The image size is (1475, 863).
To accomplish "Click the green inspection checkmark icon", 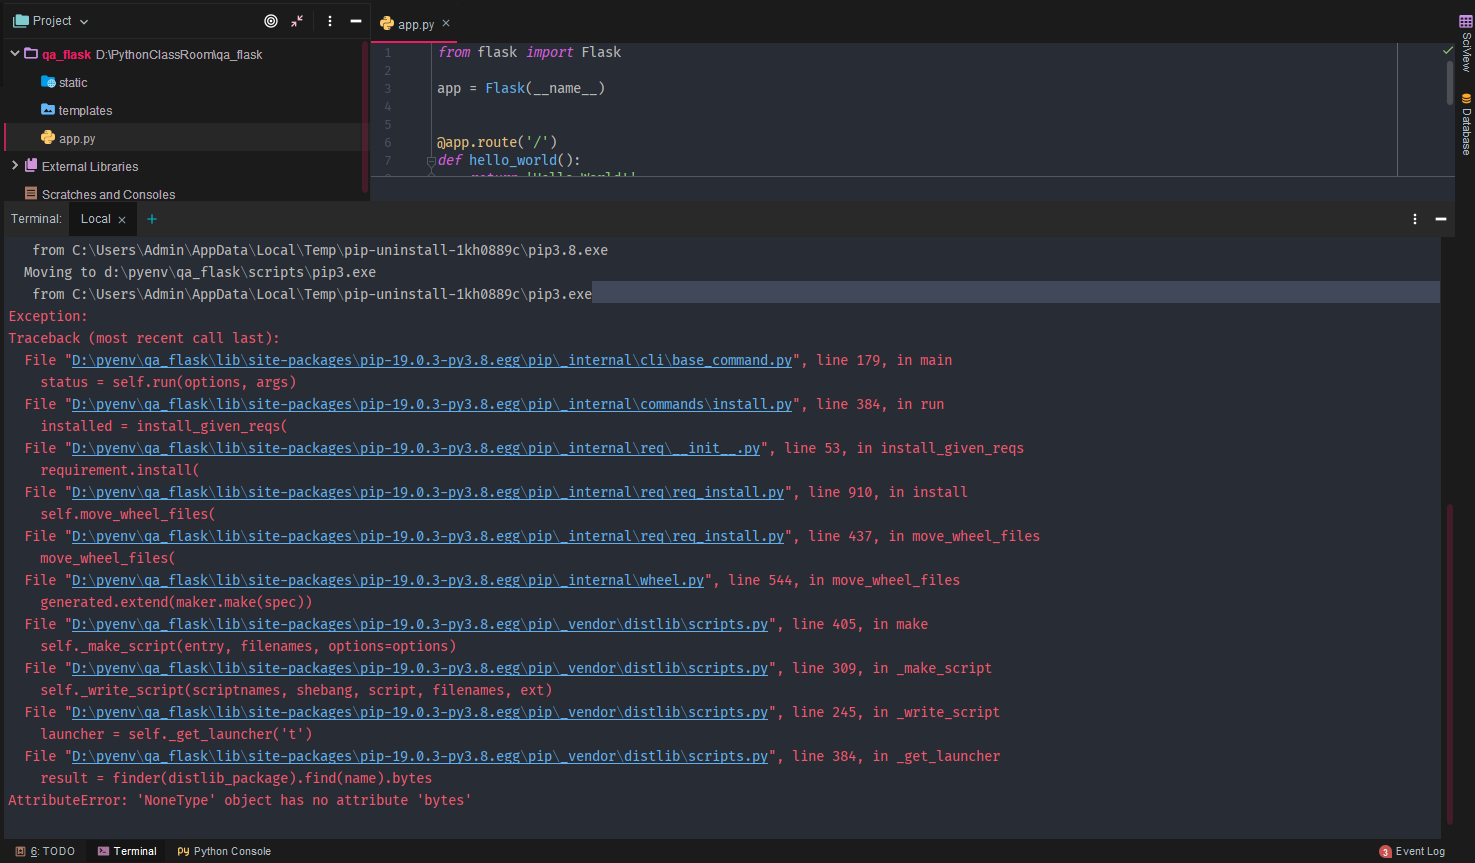I will 1447,50.
